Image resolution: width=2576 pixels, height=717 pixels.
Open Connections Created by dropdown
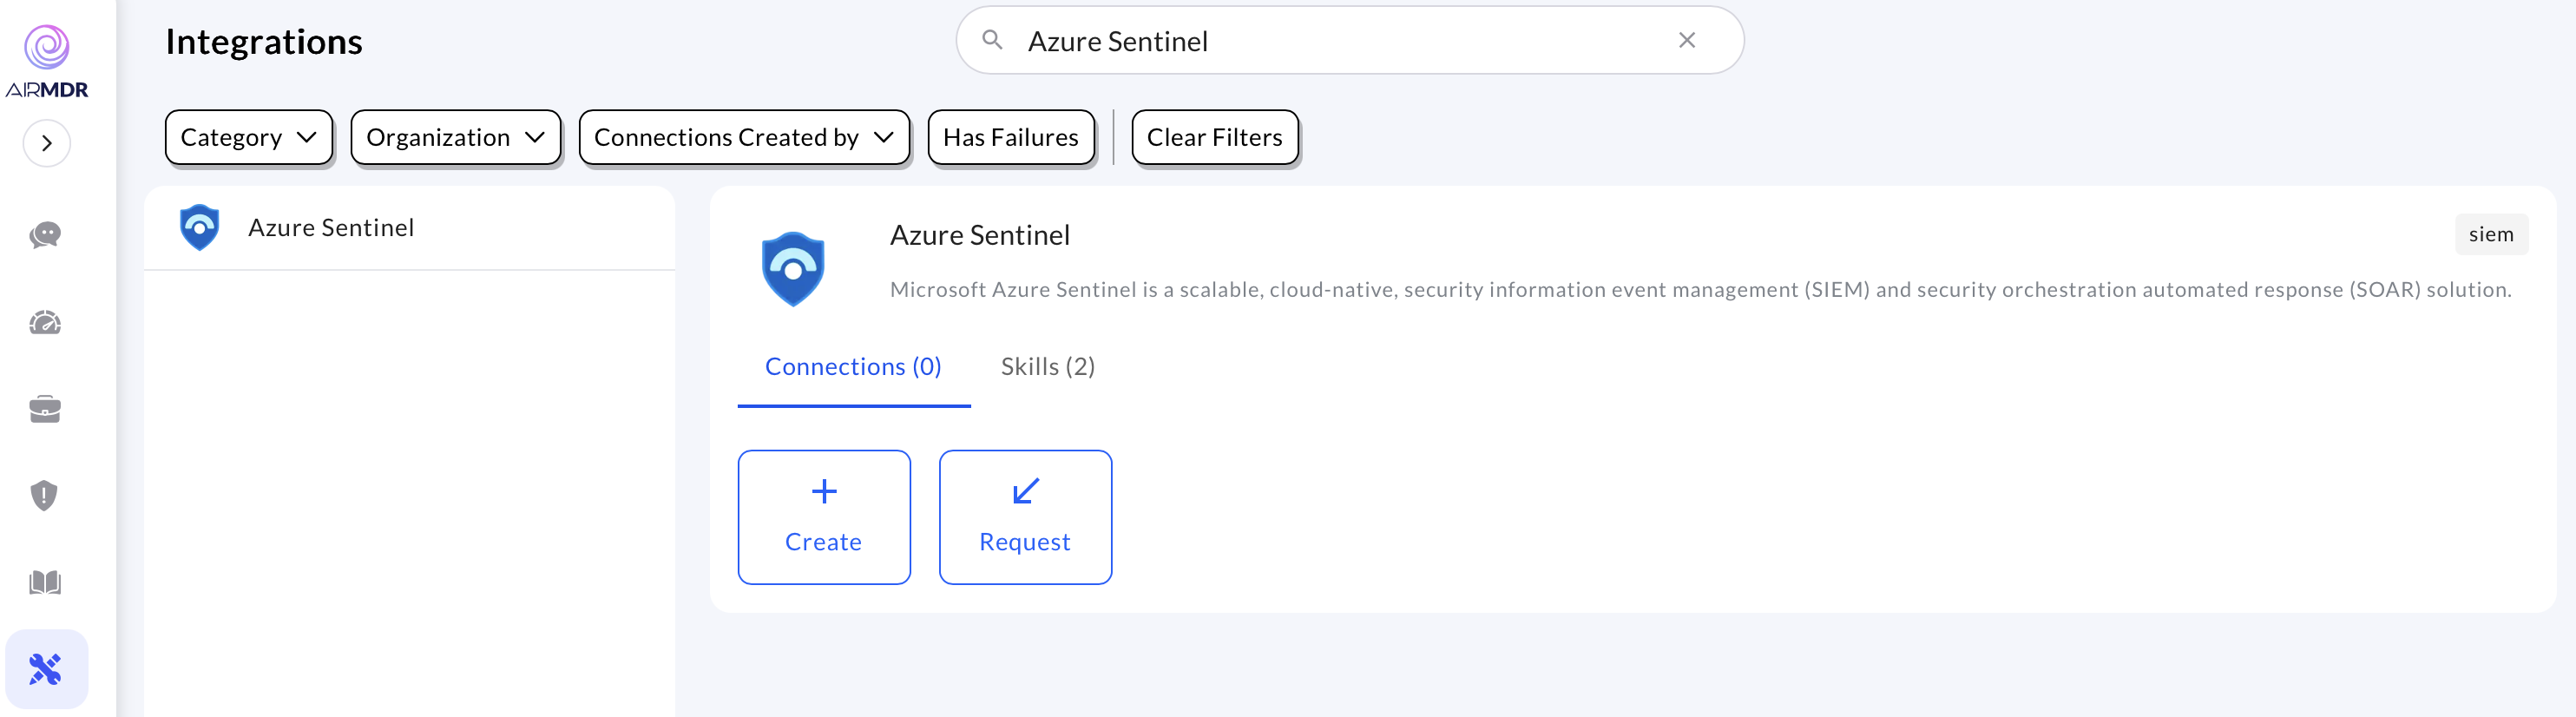pyautogui.click(x=743, y=137)
